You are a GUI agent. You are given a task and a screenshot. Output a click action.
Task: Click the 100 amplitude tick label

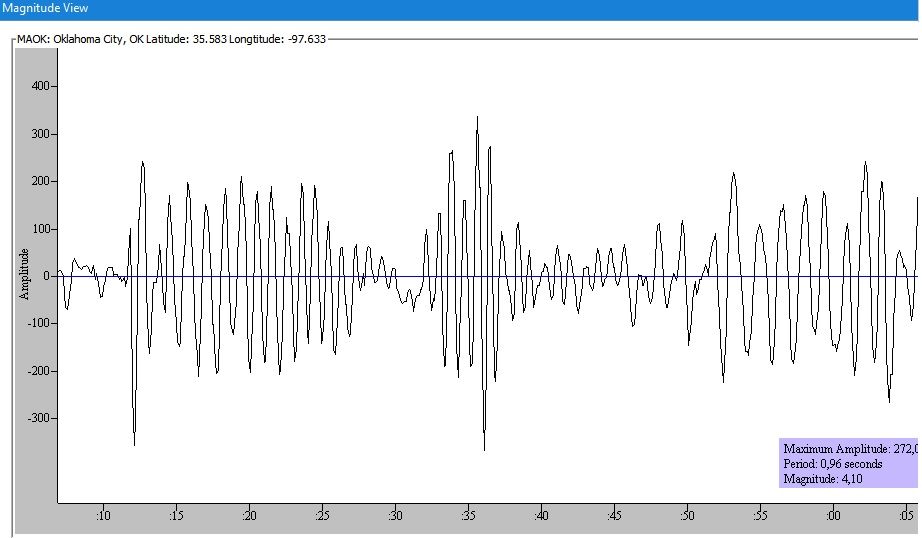click(x=41, y=229)
